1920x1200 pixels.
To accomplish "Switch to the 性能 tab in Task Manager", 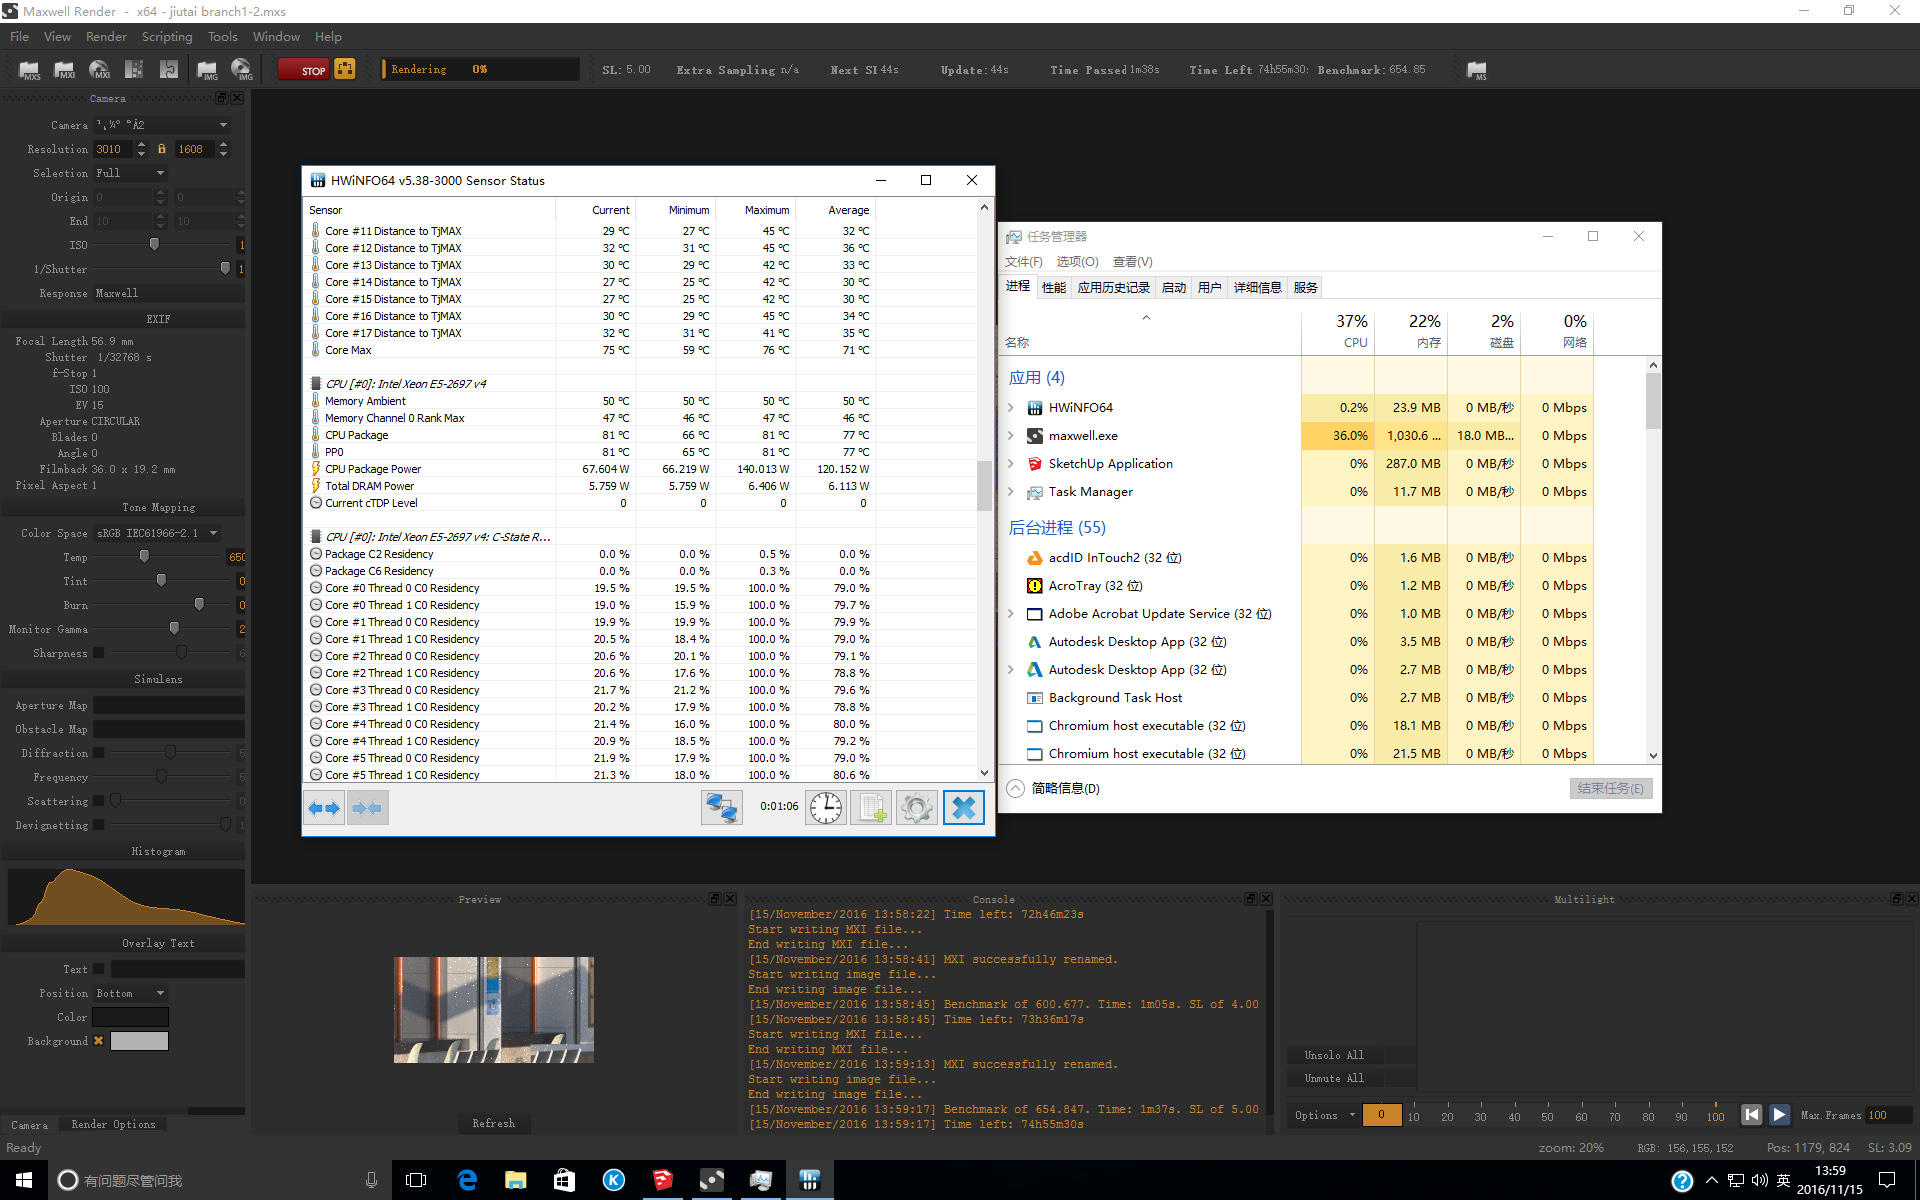I will click(1054, 288).
